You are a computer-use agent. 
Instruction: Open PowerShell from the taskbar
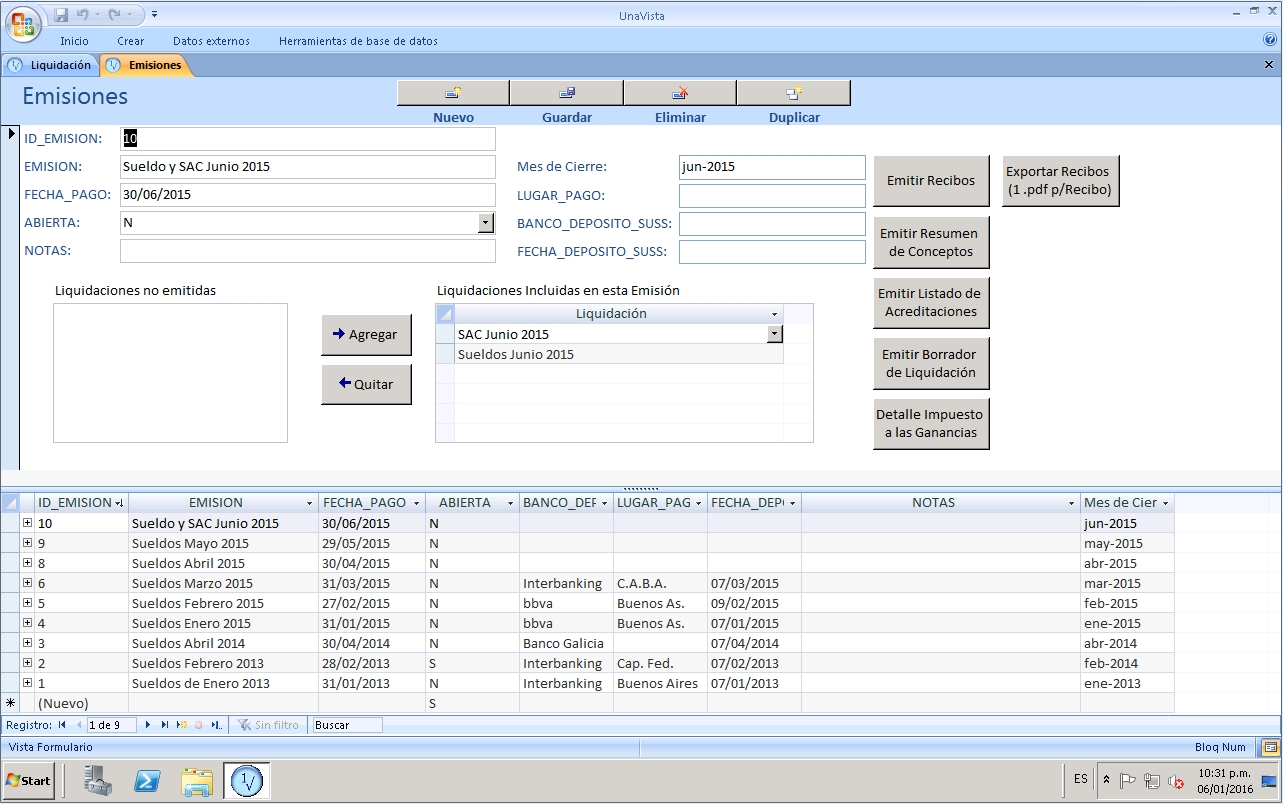tap(148, 781)
